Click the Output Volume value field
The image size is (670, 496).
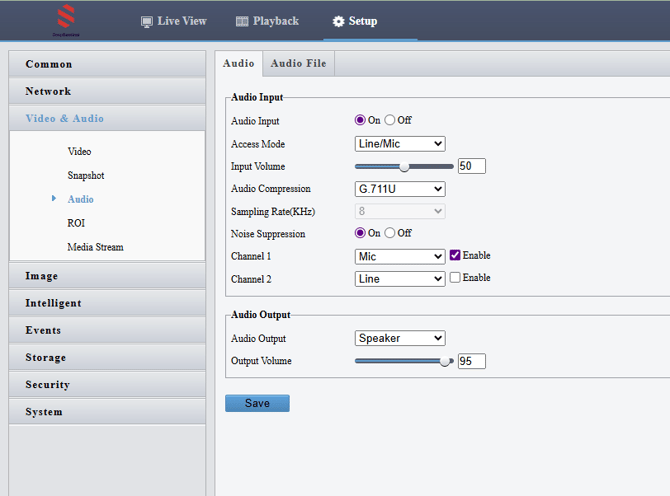click(471, 361)
